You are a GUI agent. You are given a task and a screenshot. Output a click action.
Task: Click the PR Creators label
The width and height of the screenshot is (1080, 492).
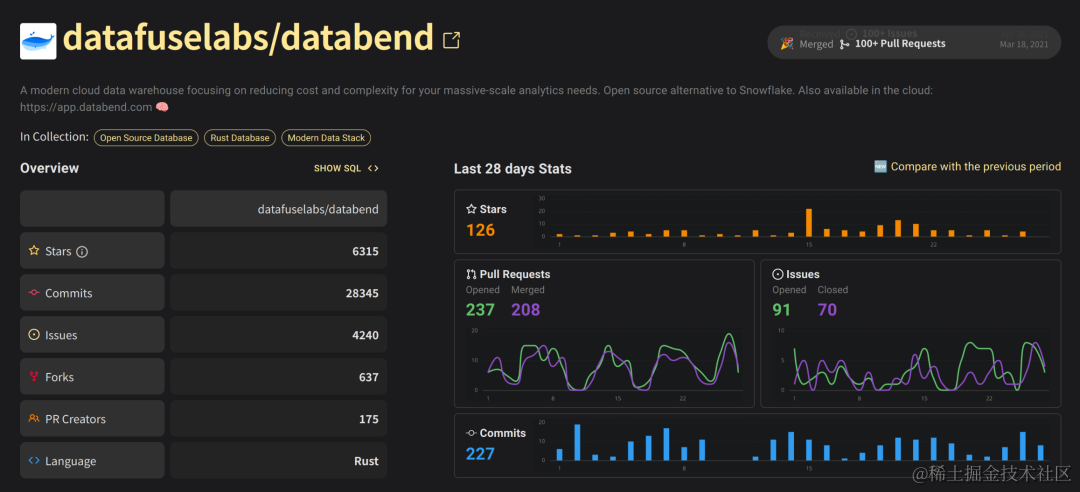click(x=76, y=419)
